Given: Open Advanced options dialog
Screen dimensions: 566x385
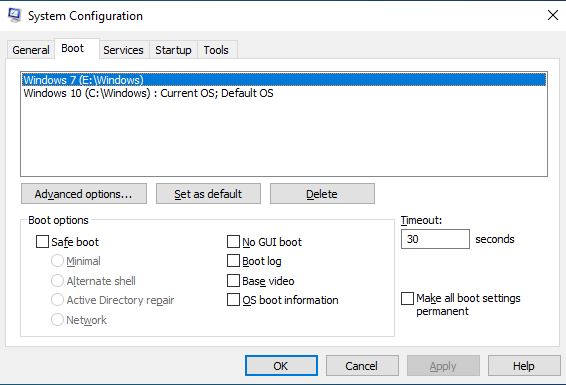Looking at the screenshot, I should [x=84, y=194].
